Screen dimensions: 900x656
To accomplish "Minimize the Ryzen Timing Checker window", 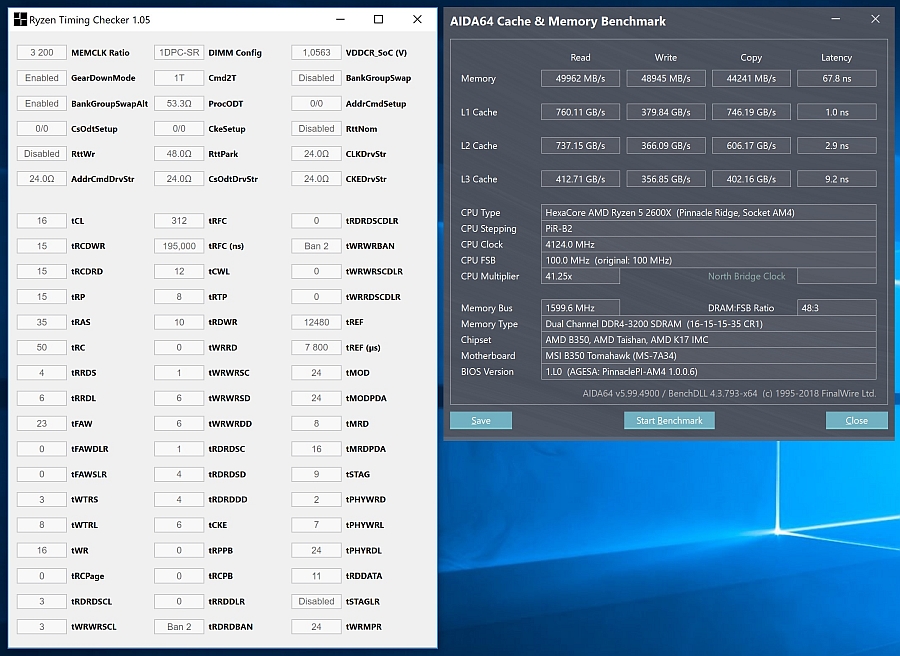I will pyautogui.click(x=340, y=20).
